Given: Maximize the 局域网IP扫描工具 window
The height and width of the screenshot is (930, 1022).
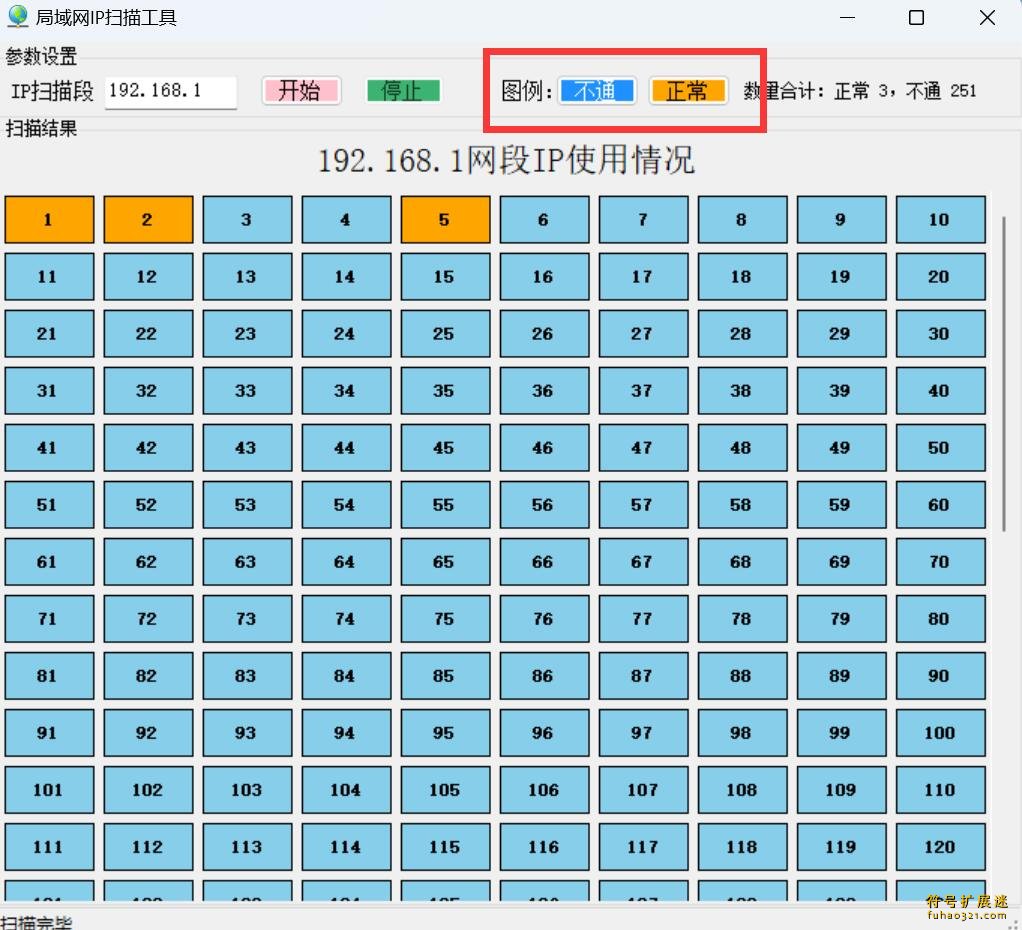Looking at the screenshot, I should (x=916, y=18).
